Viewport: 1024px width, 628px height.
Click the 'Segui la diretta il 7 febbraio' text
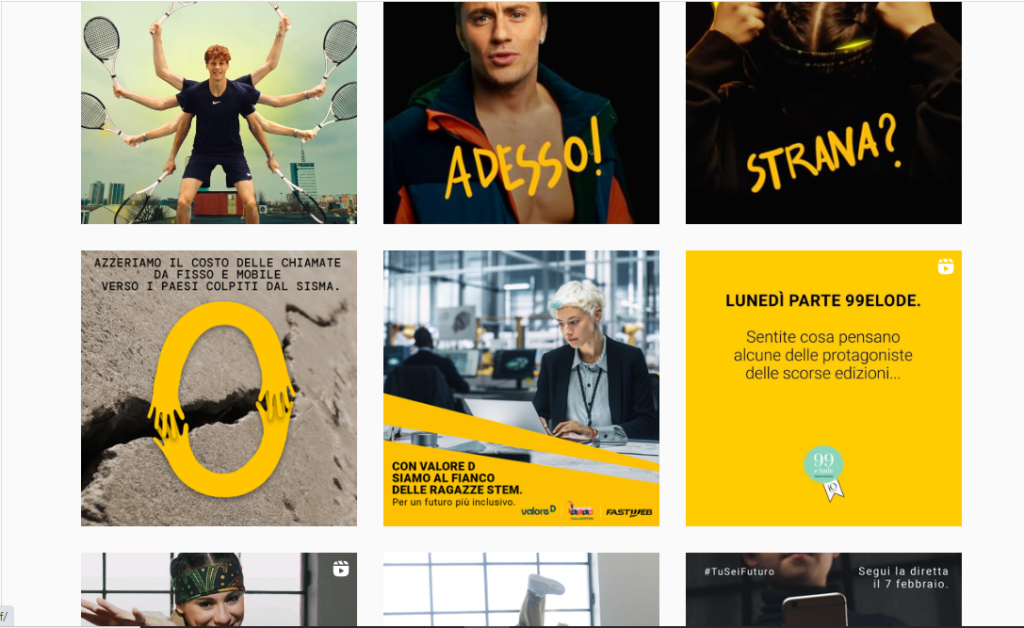(x=903, y=577)
